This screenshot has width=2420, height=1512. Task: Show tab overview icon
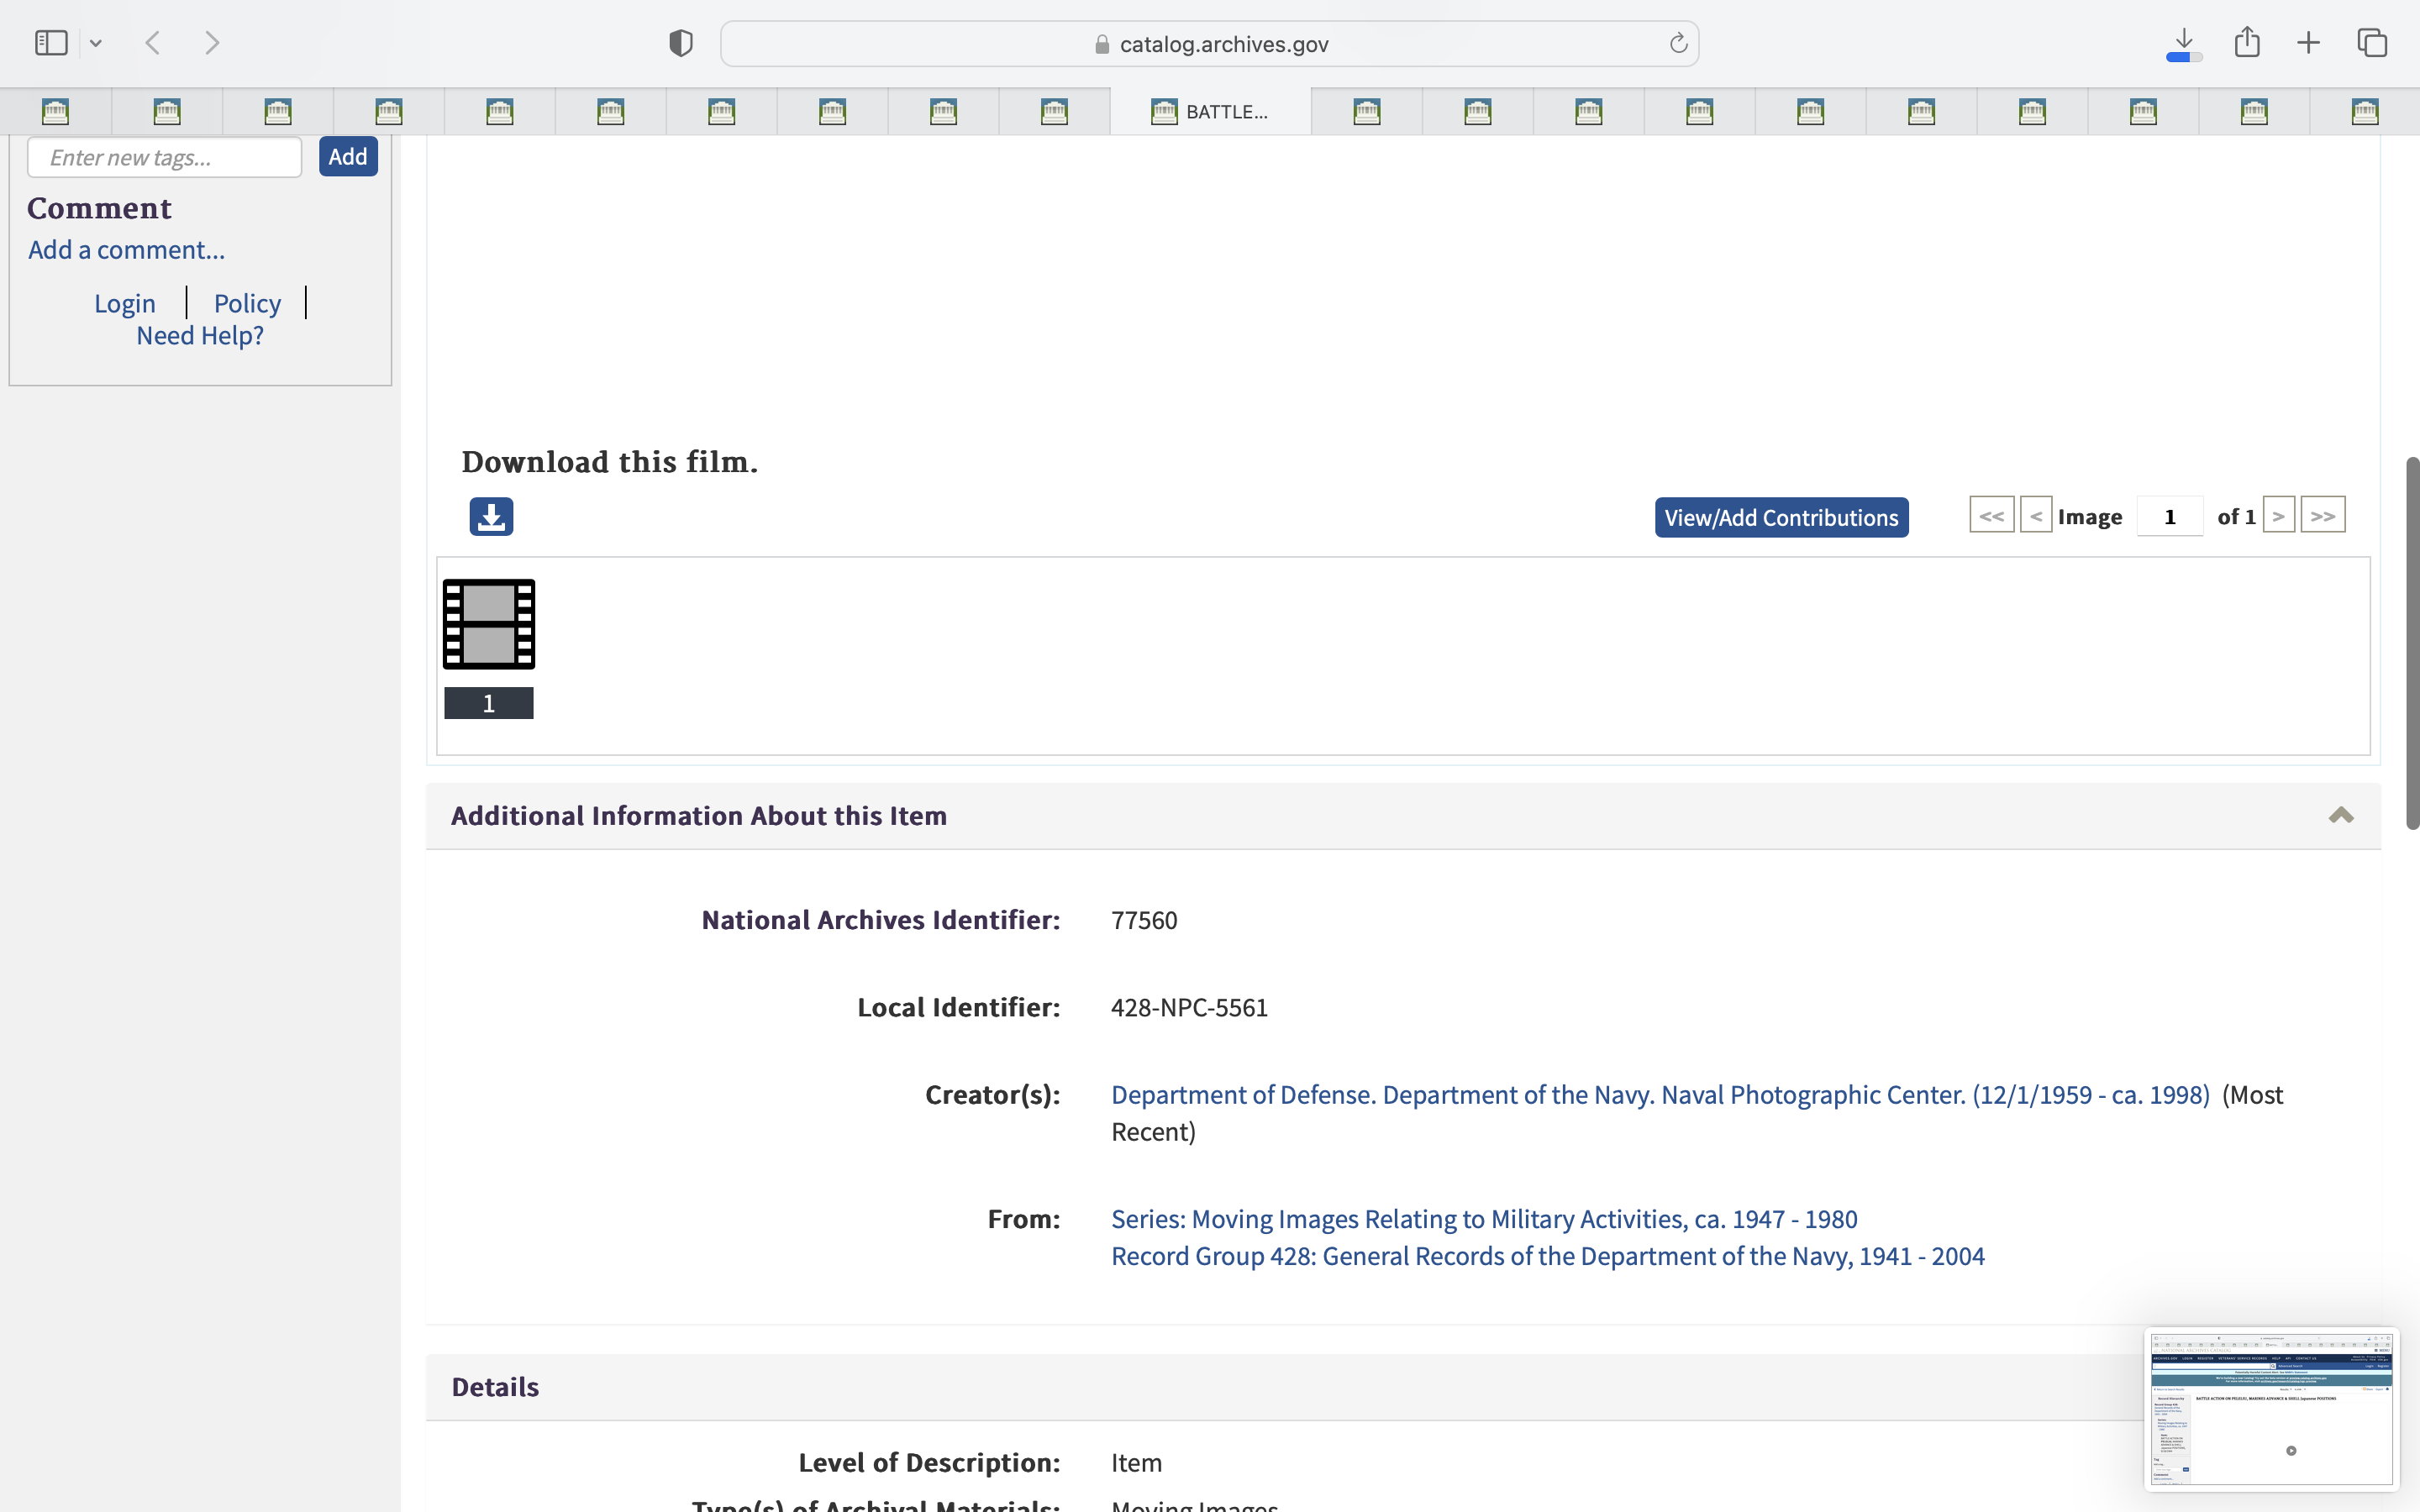[x=2372, y=43]
